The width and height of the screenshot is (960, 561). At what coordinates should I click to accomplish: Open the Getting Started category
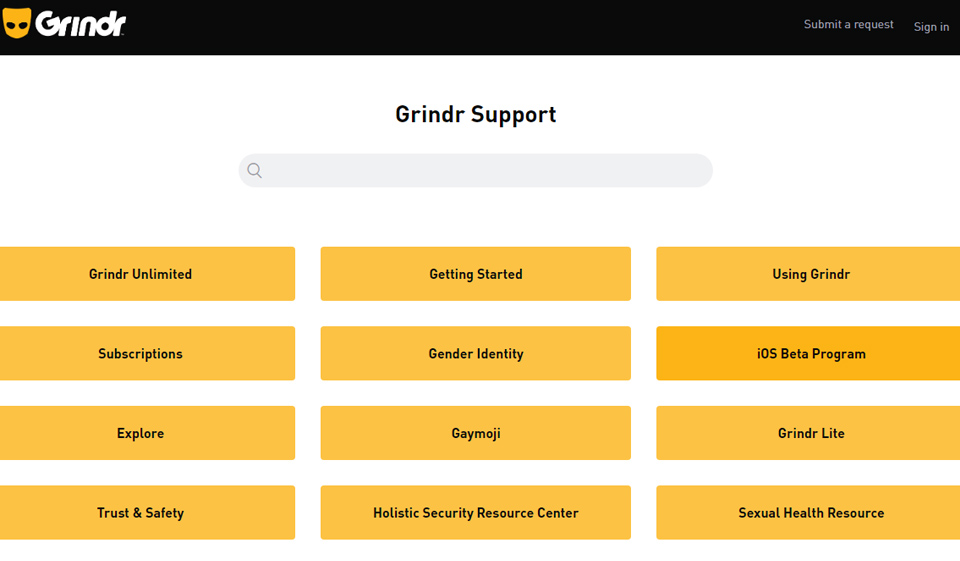475,274
